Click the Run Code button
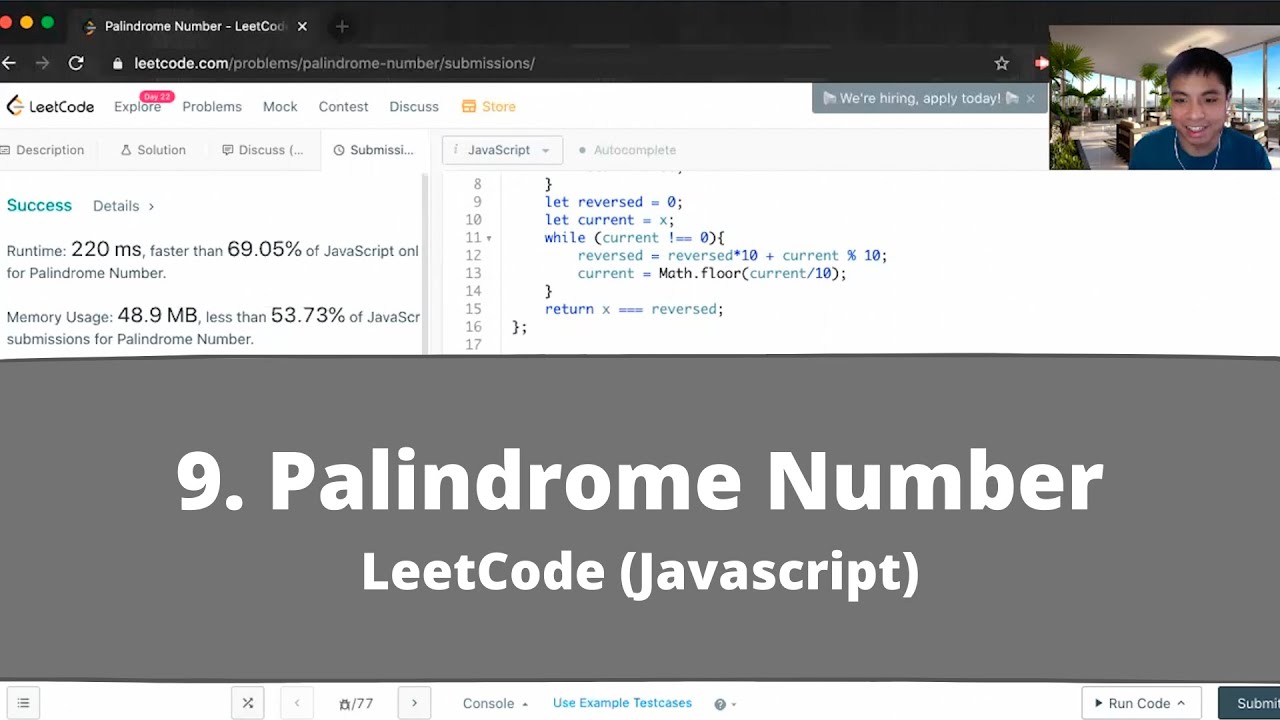Viewport: 1280px width, 720px height. (x=1140, y=703)
